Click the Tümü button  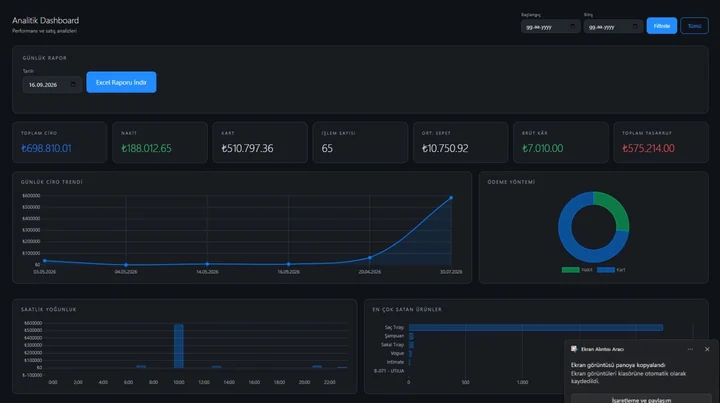click(x=694, y=26)
